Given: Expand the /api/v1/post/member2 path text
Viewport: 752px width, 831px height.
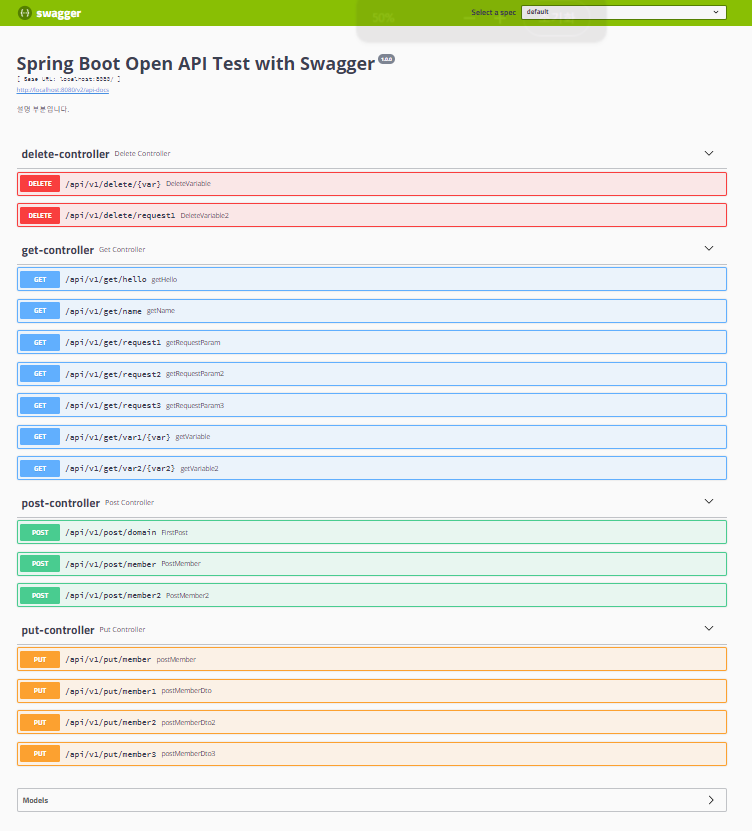Looking at the screenshot, I should (x=113, y=595).
